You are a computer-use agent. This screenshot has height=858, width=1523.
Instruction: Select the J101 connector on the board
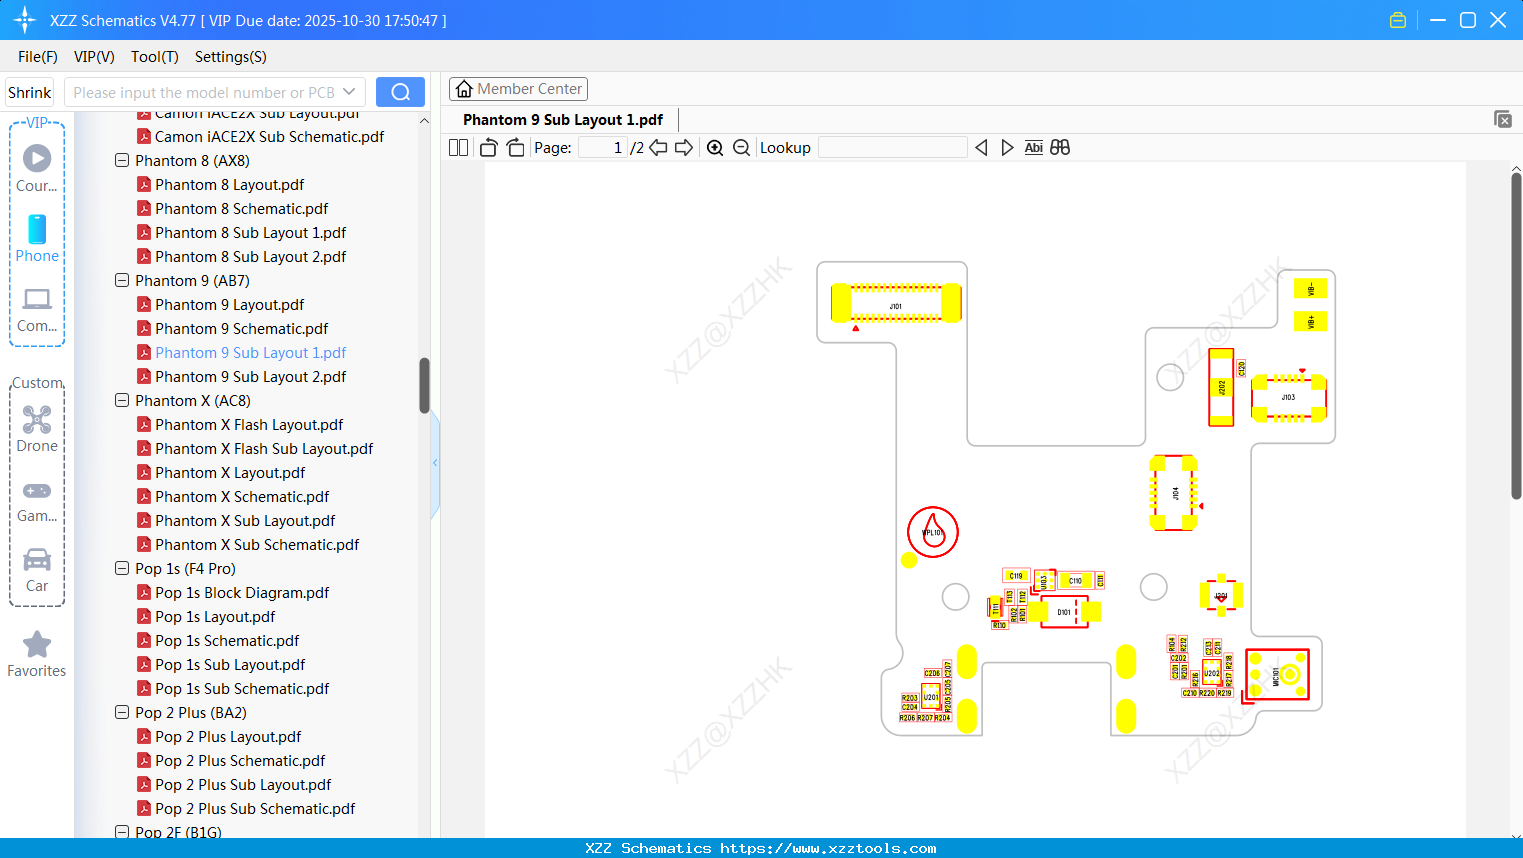tap(896, 304)
